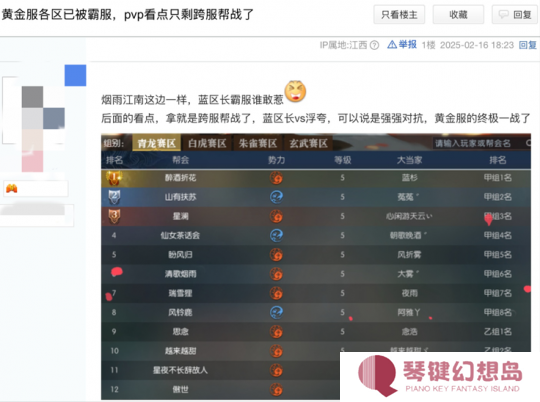Click the 只看楼主 button
Screen dimensions: 540x402
(399, 14)
